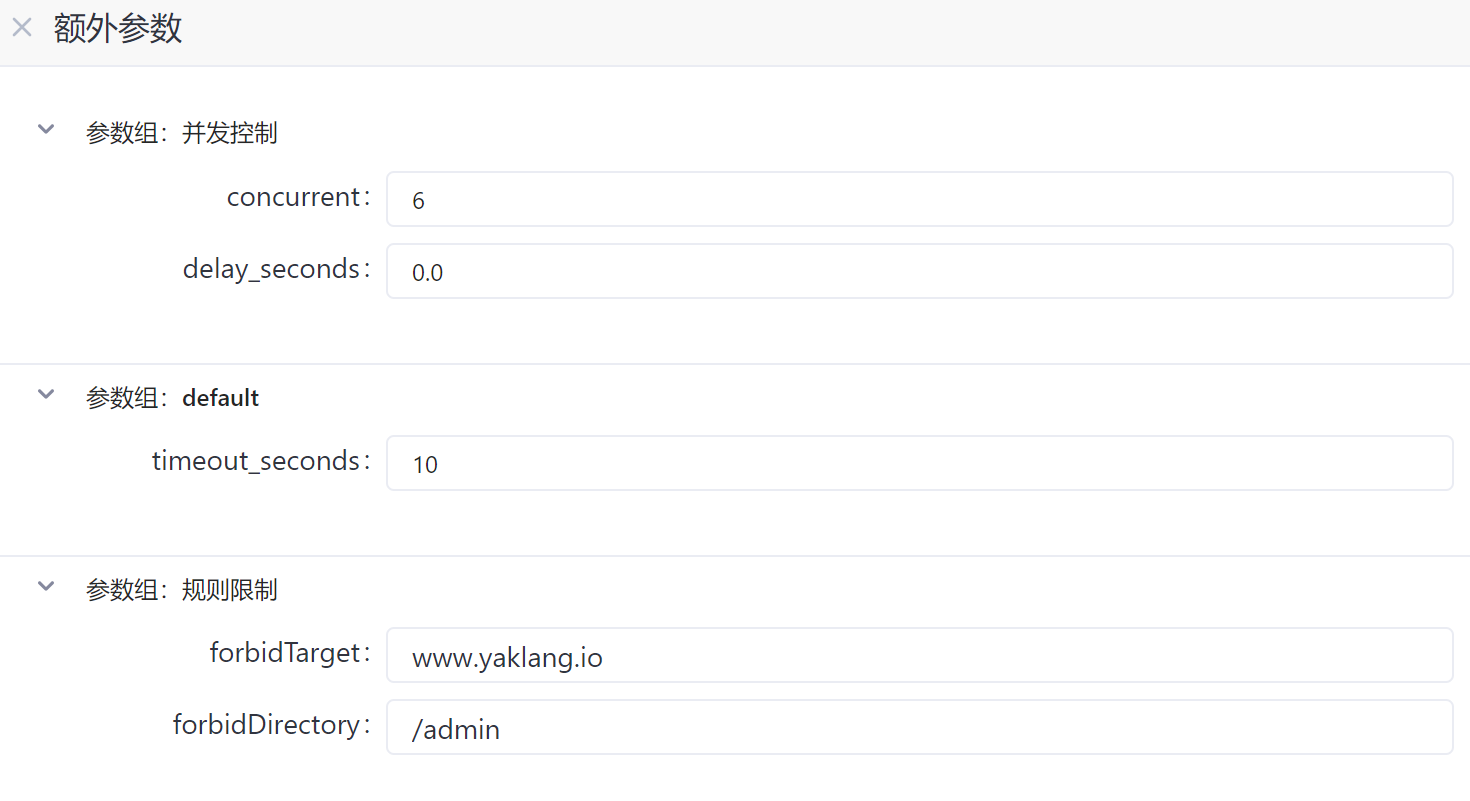Click the concurrent input field
1470x801 pixels.
point(919,199)
